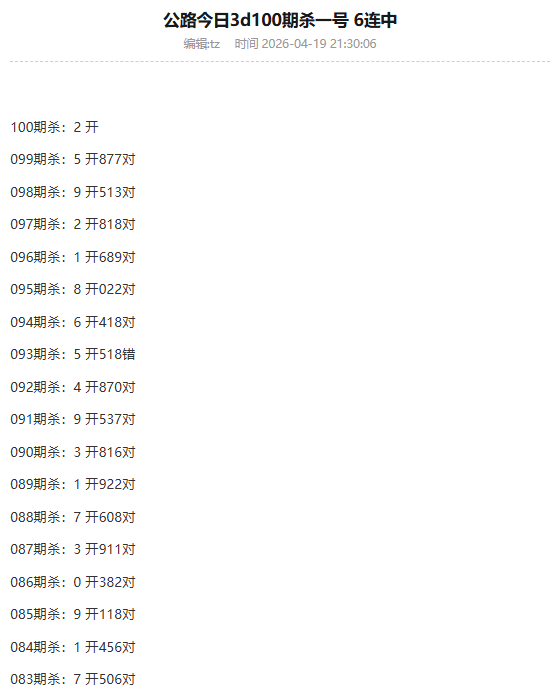Click the 088期杀 7 开608 row
Image resolution: width=558 pixels, height=698 pixels.
tap(73, 517)
